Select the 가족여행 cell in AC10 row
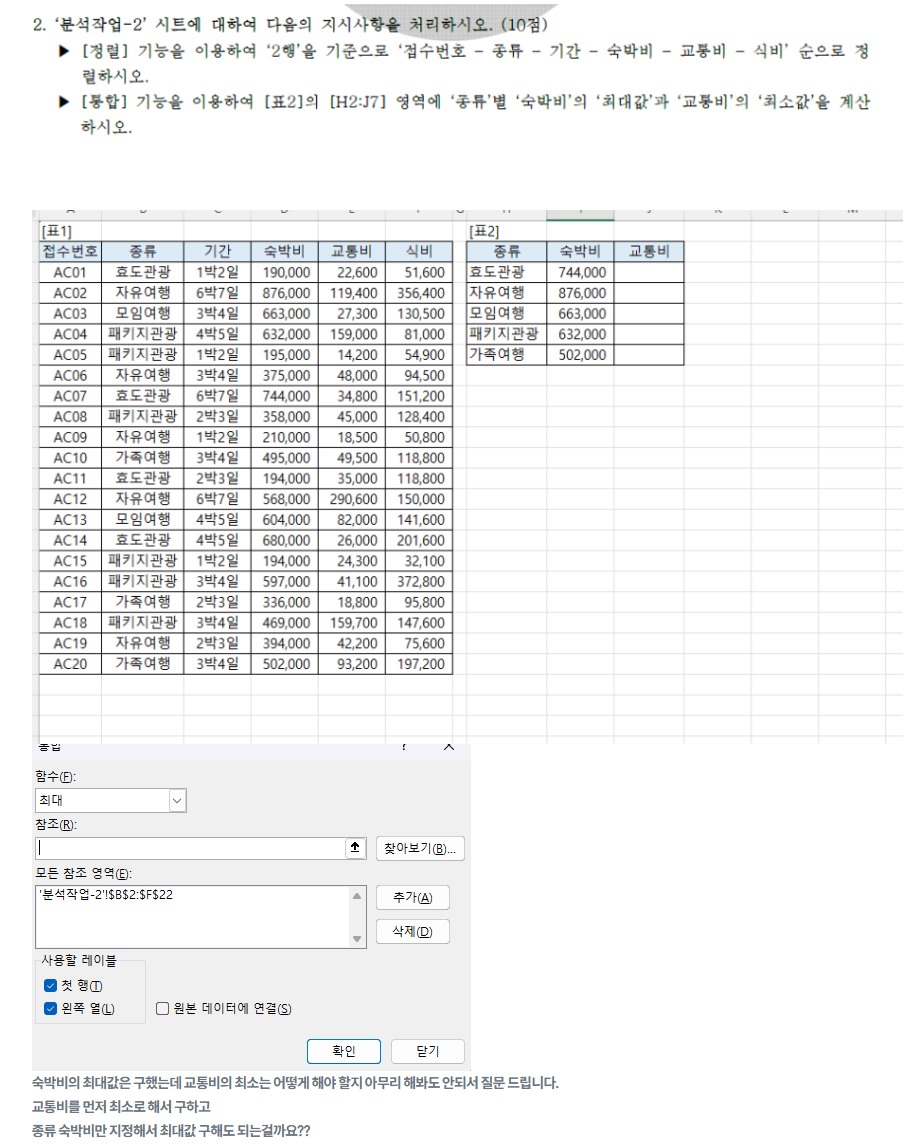 (143, 457)
